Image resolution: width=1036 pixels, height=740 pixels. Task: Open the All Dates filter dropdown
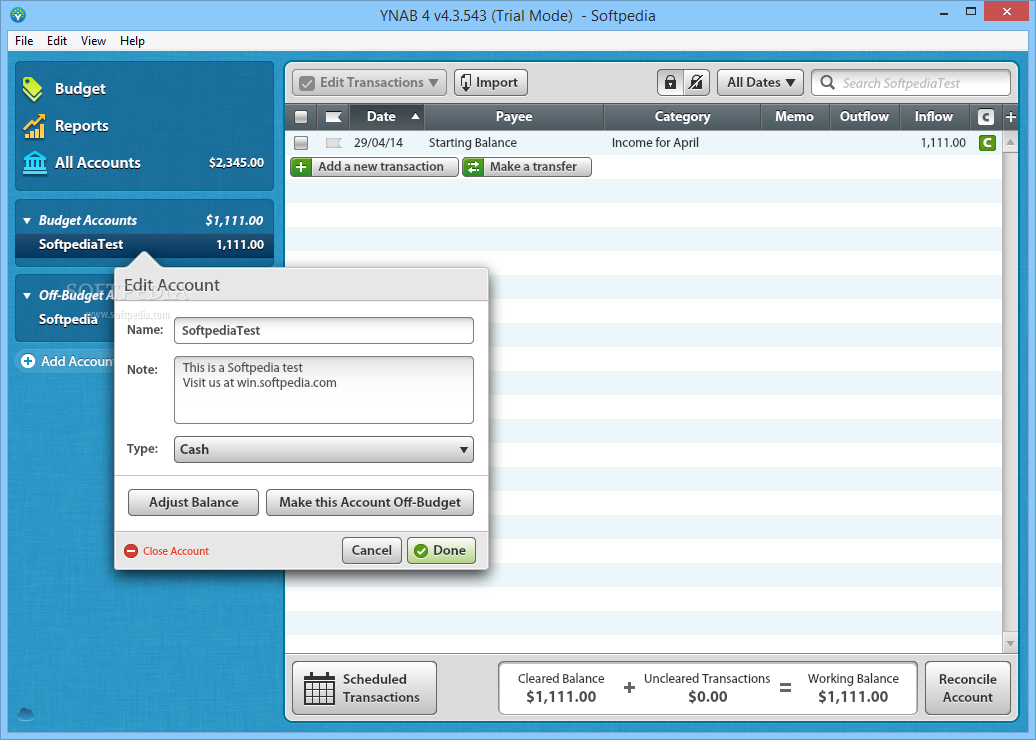pos(760,83)
